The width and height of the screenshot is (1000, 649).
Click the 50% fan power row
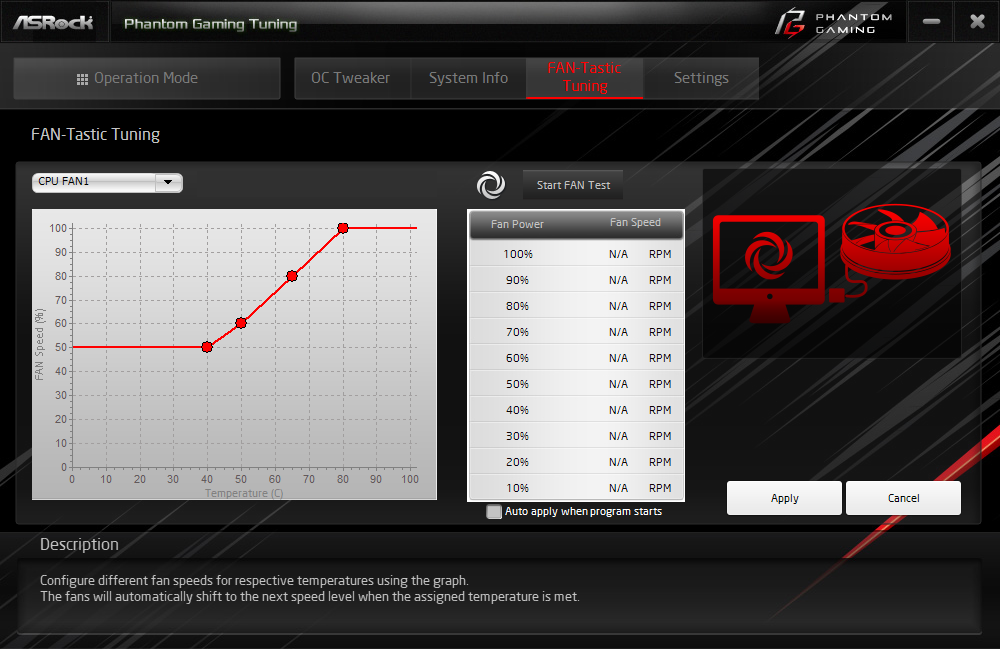click(x=577, y=384)
